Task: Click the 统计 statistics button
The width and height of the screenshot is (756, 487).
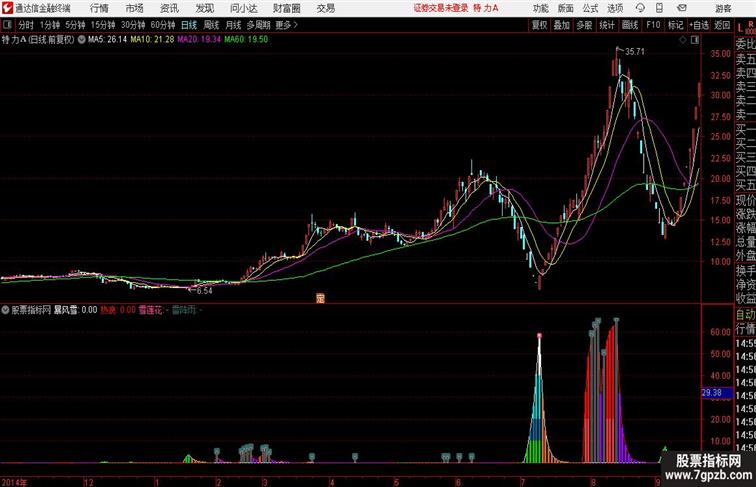Action: 607,25
